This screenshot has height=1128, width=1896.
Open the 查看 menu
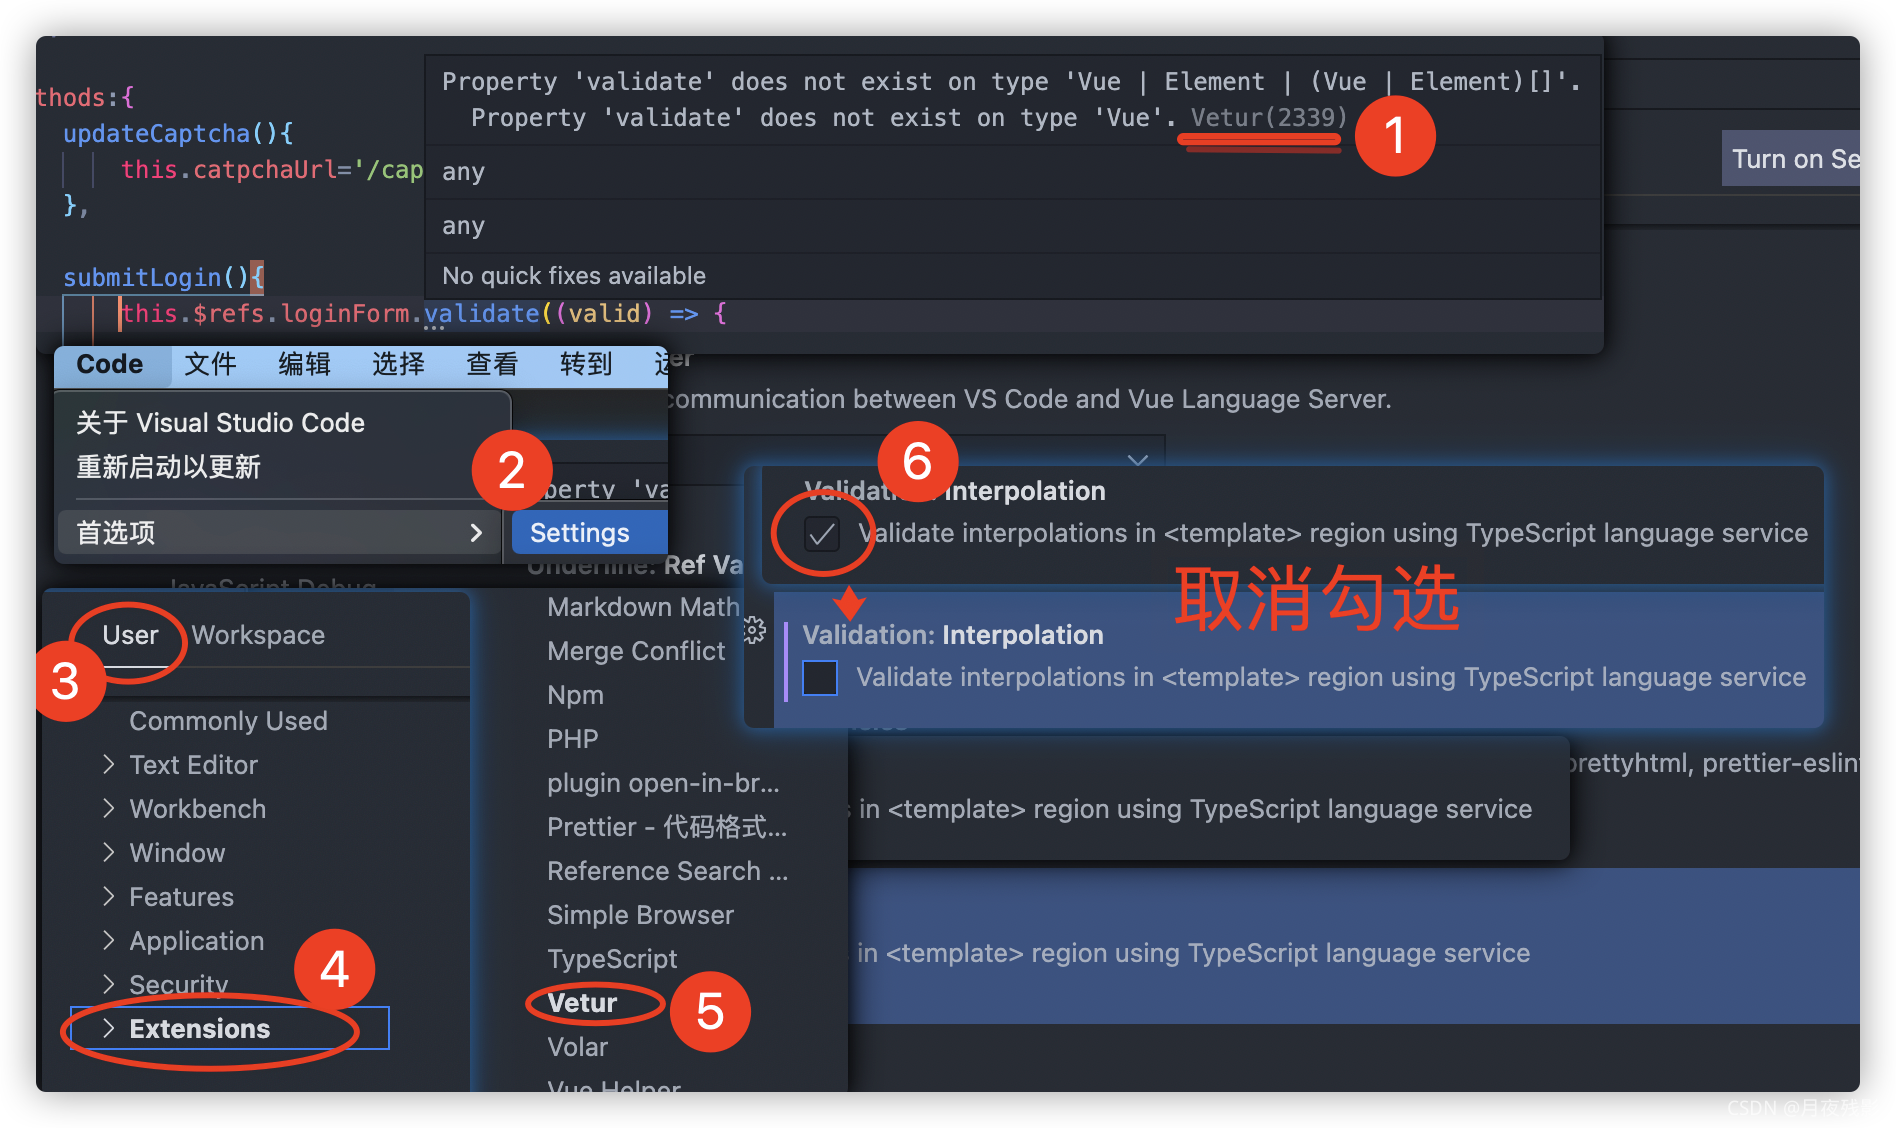(x=492, y=364)
